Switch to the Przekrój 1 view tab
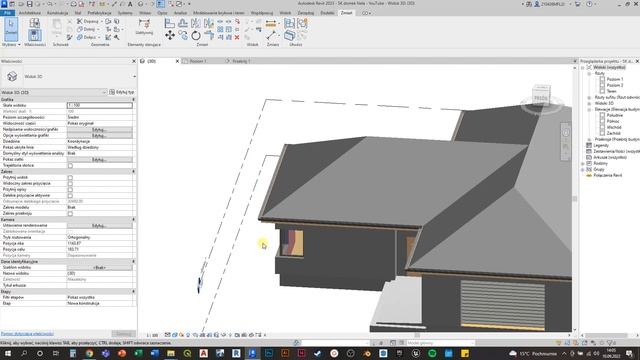This screenshot has width=640, height=360. (x=241, y=61)
